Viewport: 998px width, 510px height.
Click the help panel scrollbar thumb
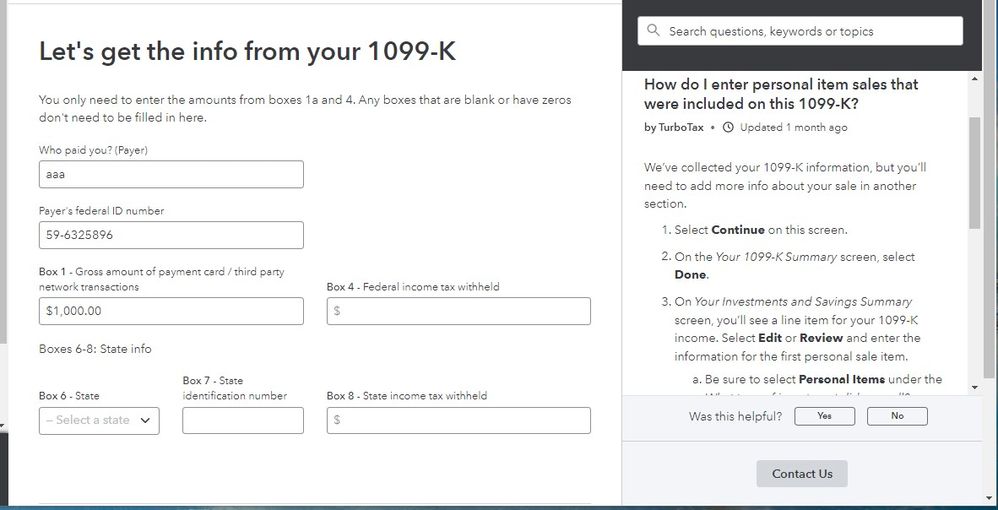coord(975,172)
